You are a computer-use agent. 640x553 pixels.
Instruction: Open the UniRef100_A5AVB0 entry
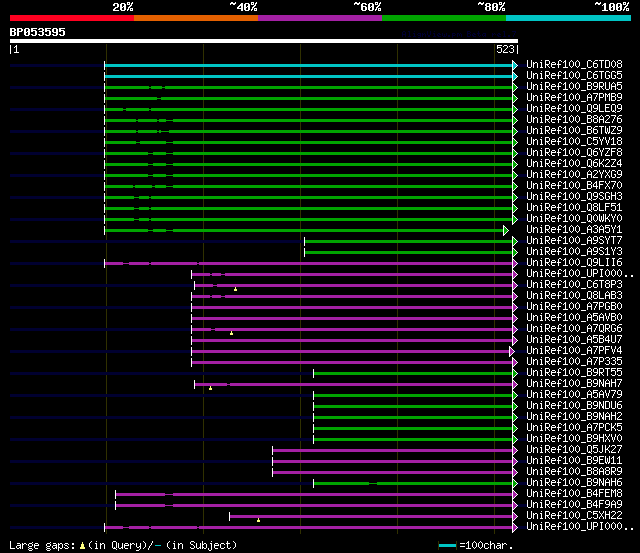(x=574, y=318)
